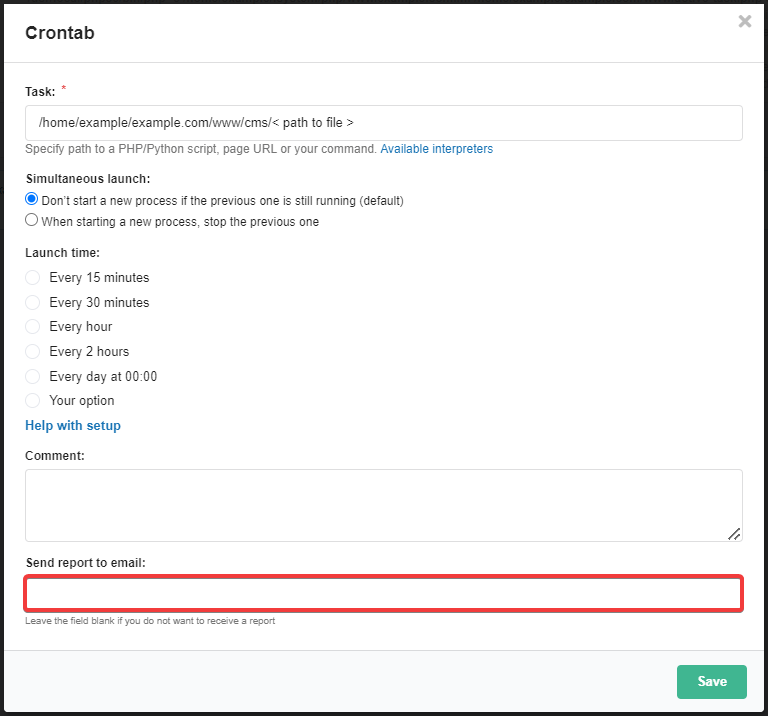
Task: Open the Help with setup link
Action: click(x=73, y=425)
